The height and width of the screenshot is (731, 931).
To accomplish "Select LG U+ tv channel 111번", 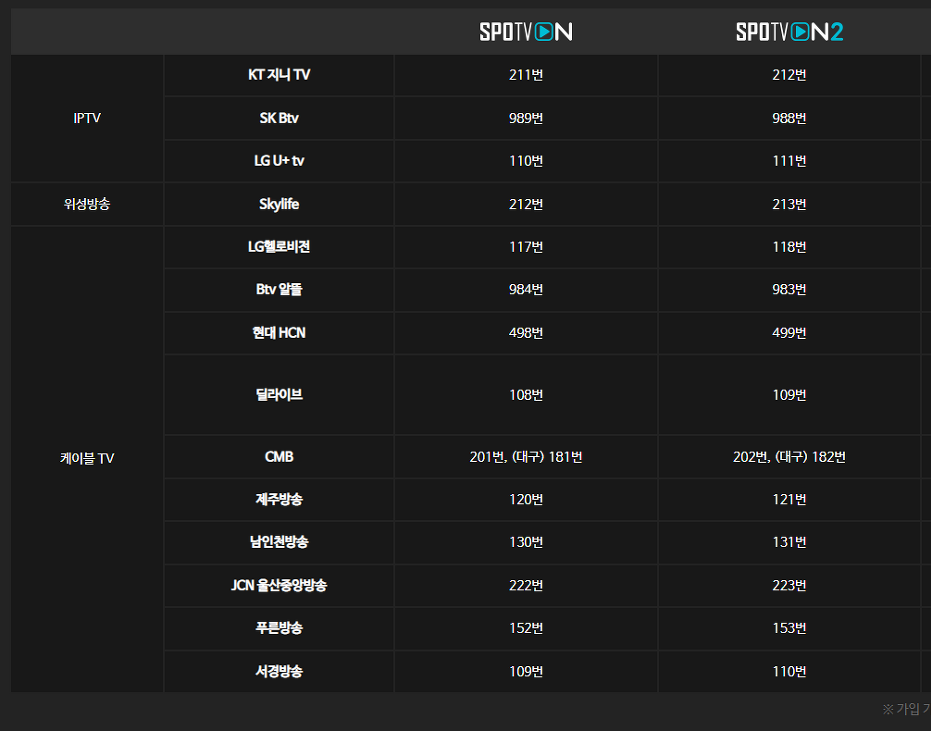I will pyautogui.click(x=789, y=161).
